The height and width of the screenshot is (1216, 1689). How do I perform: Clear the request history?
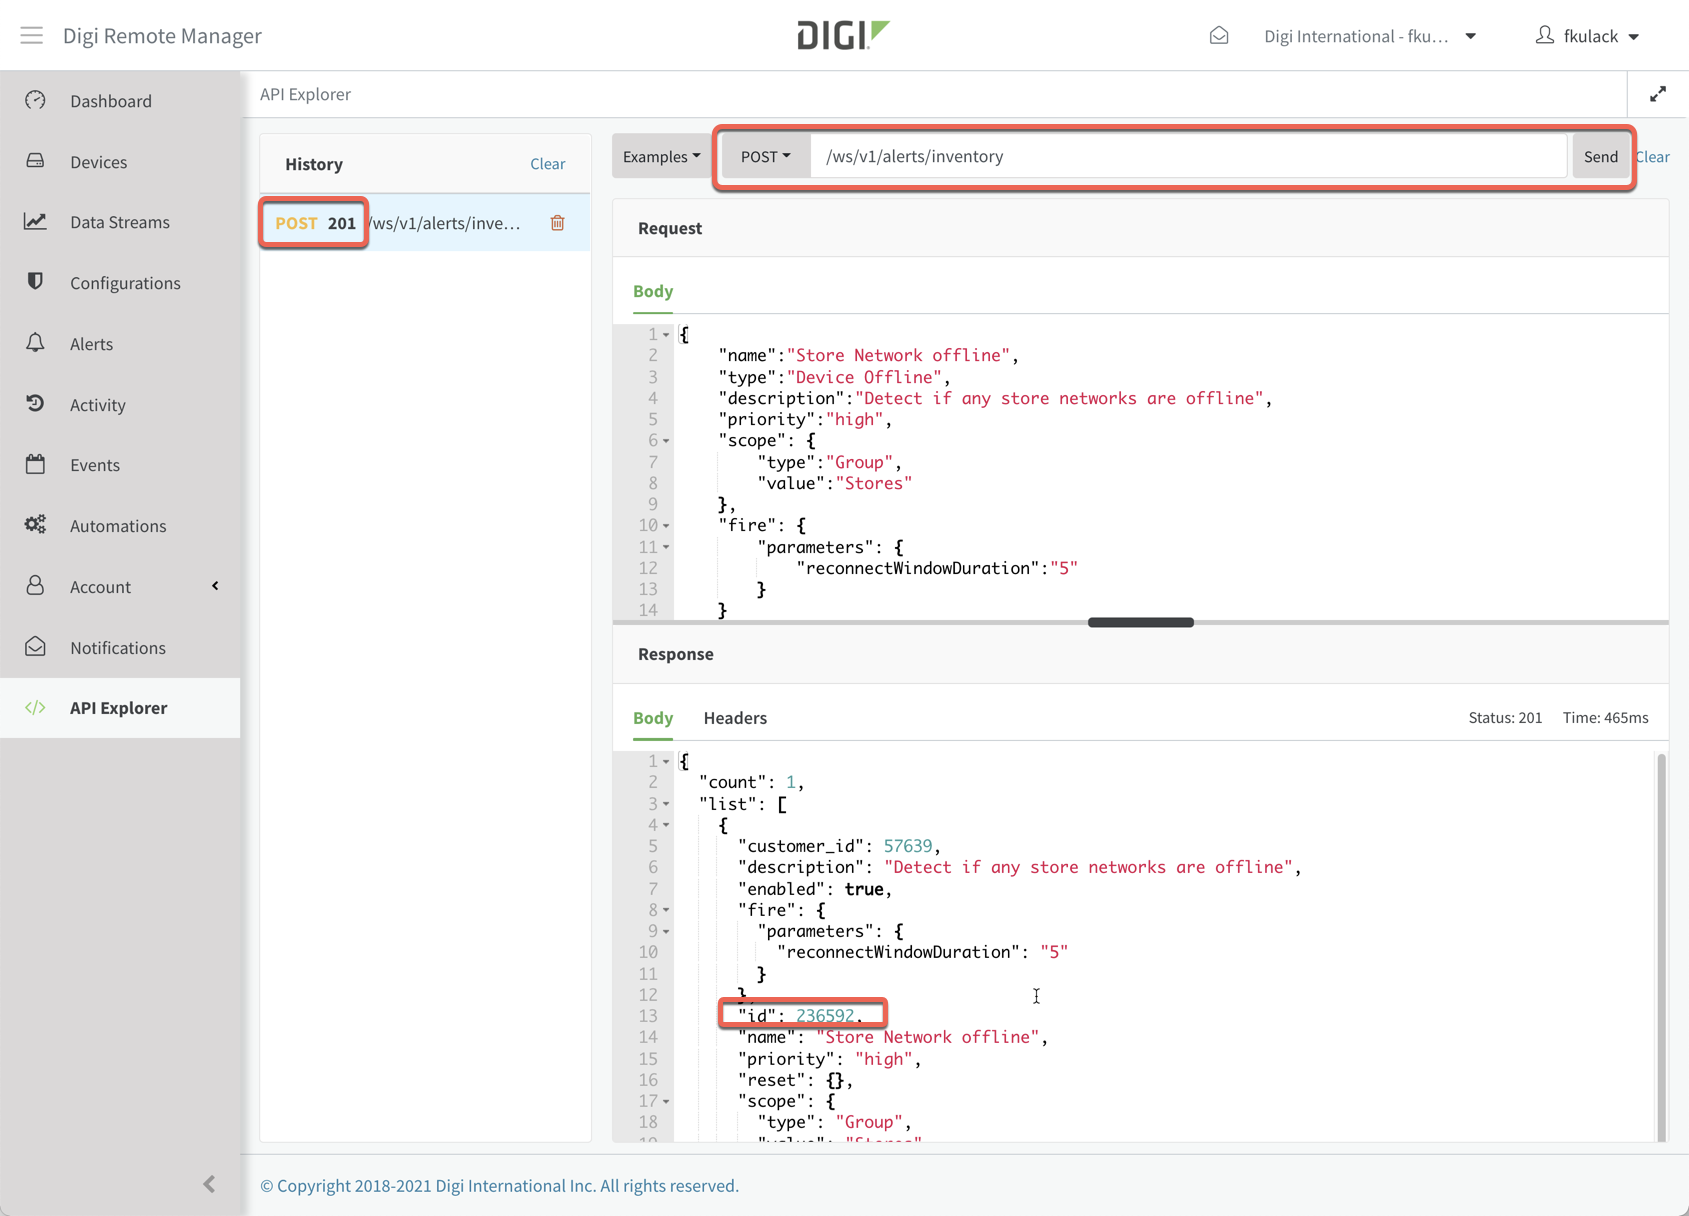pos(547,163)
